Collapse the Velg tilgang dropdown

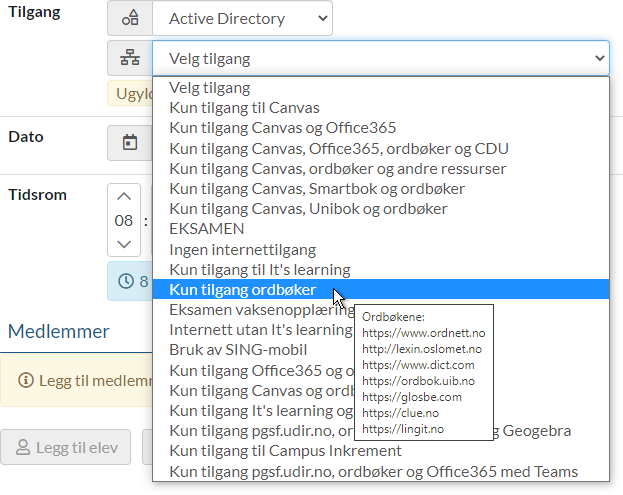coord(380,59)
